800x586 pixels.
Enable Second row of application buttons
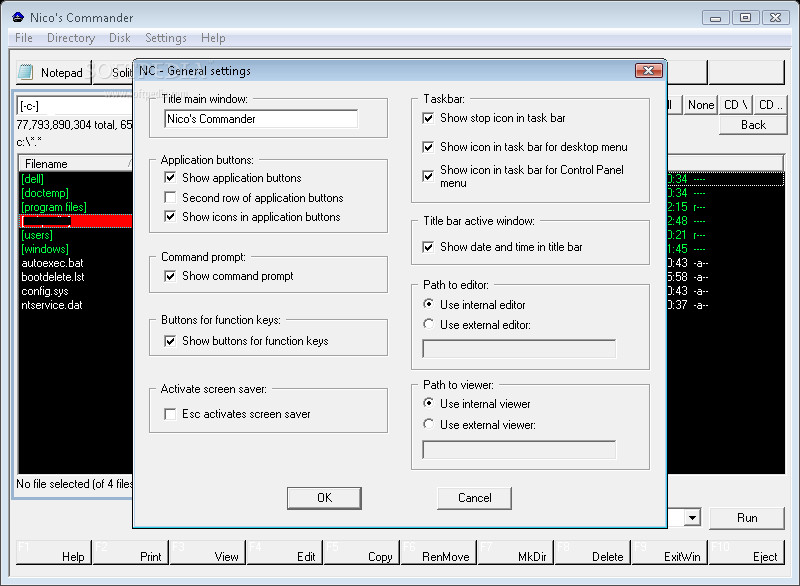coord(170,197)
